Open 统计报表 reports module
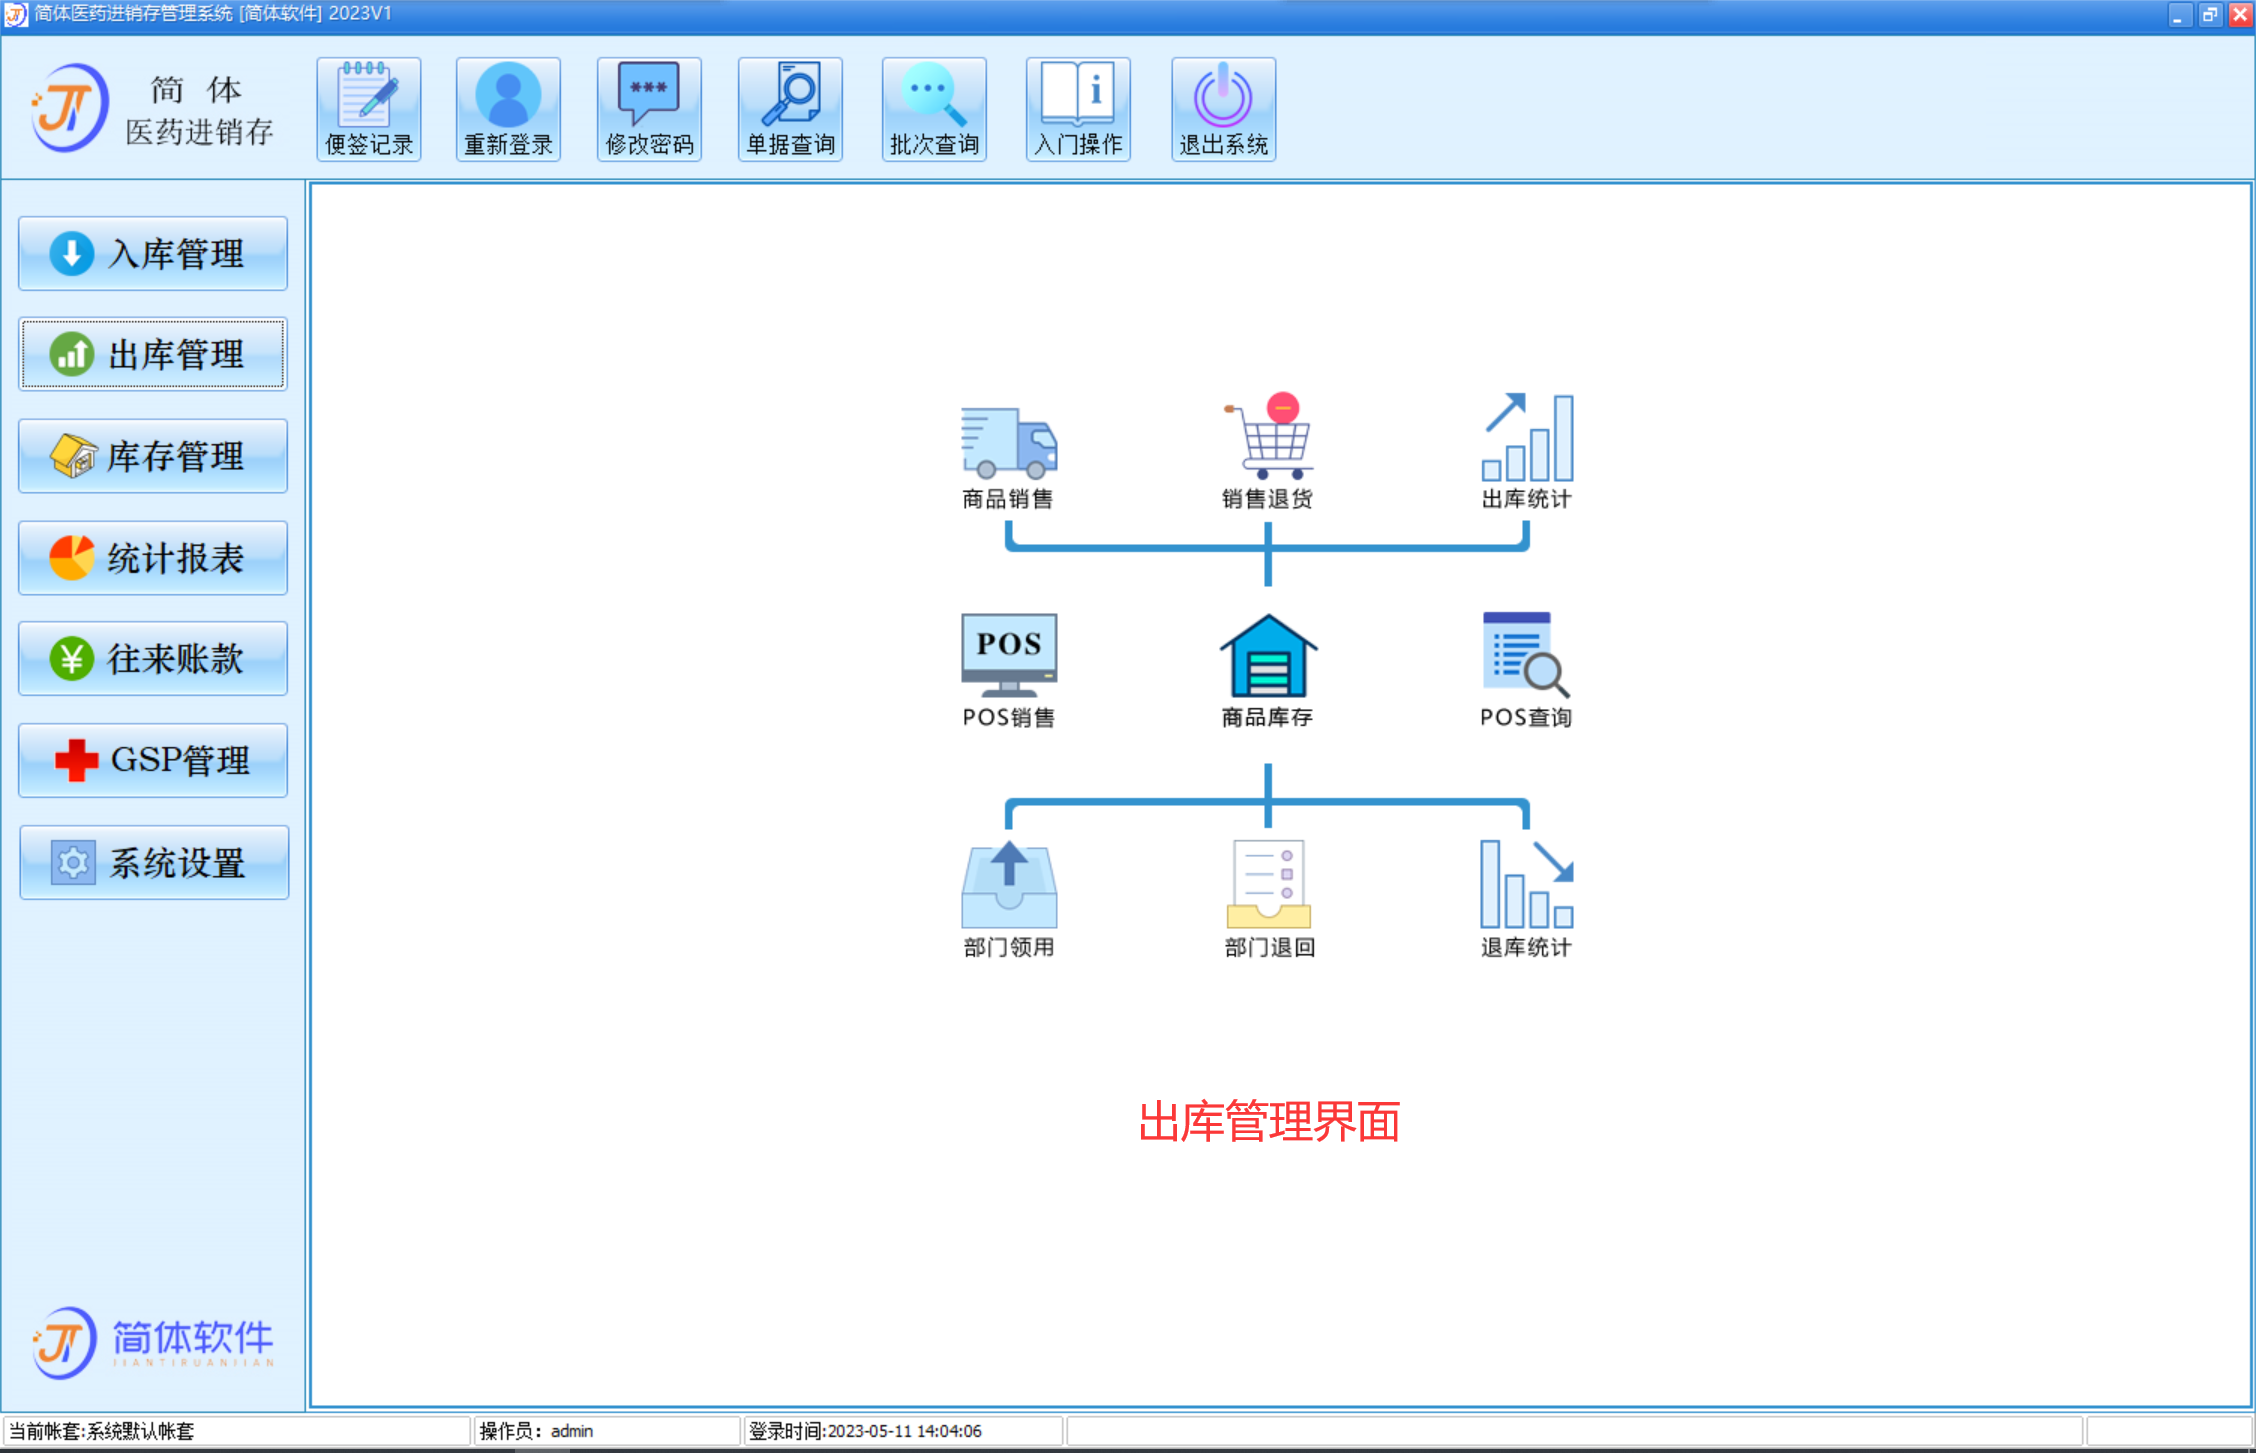This screenshot has height=1453, width=2256. pyautogui.click(x=153, y=558)
